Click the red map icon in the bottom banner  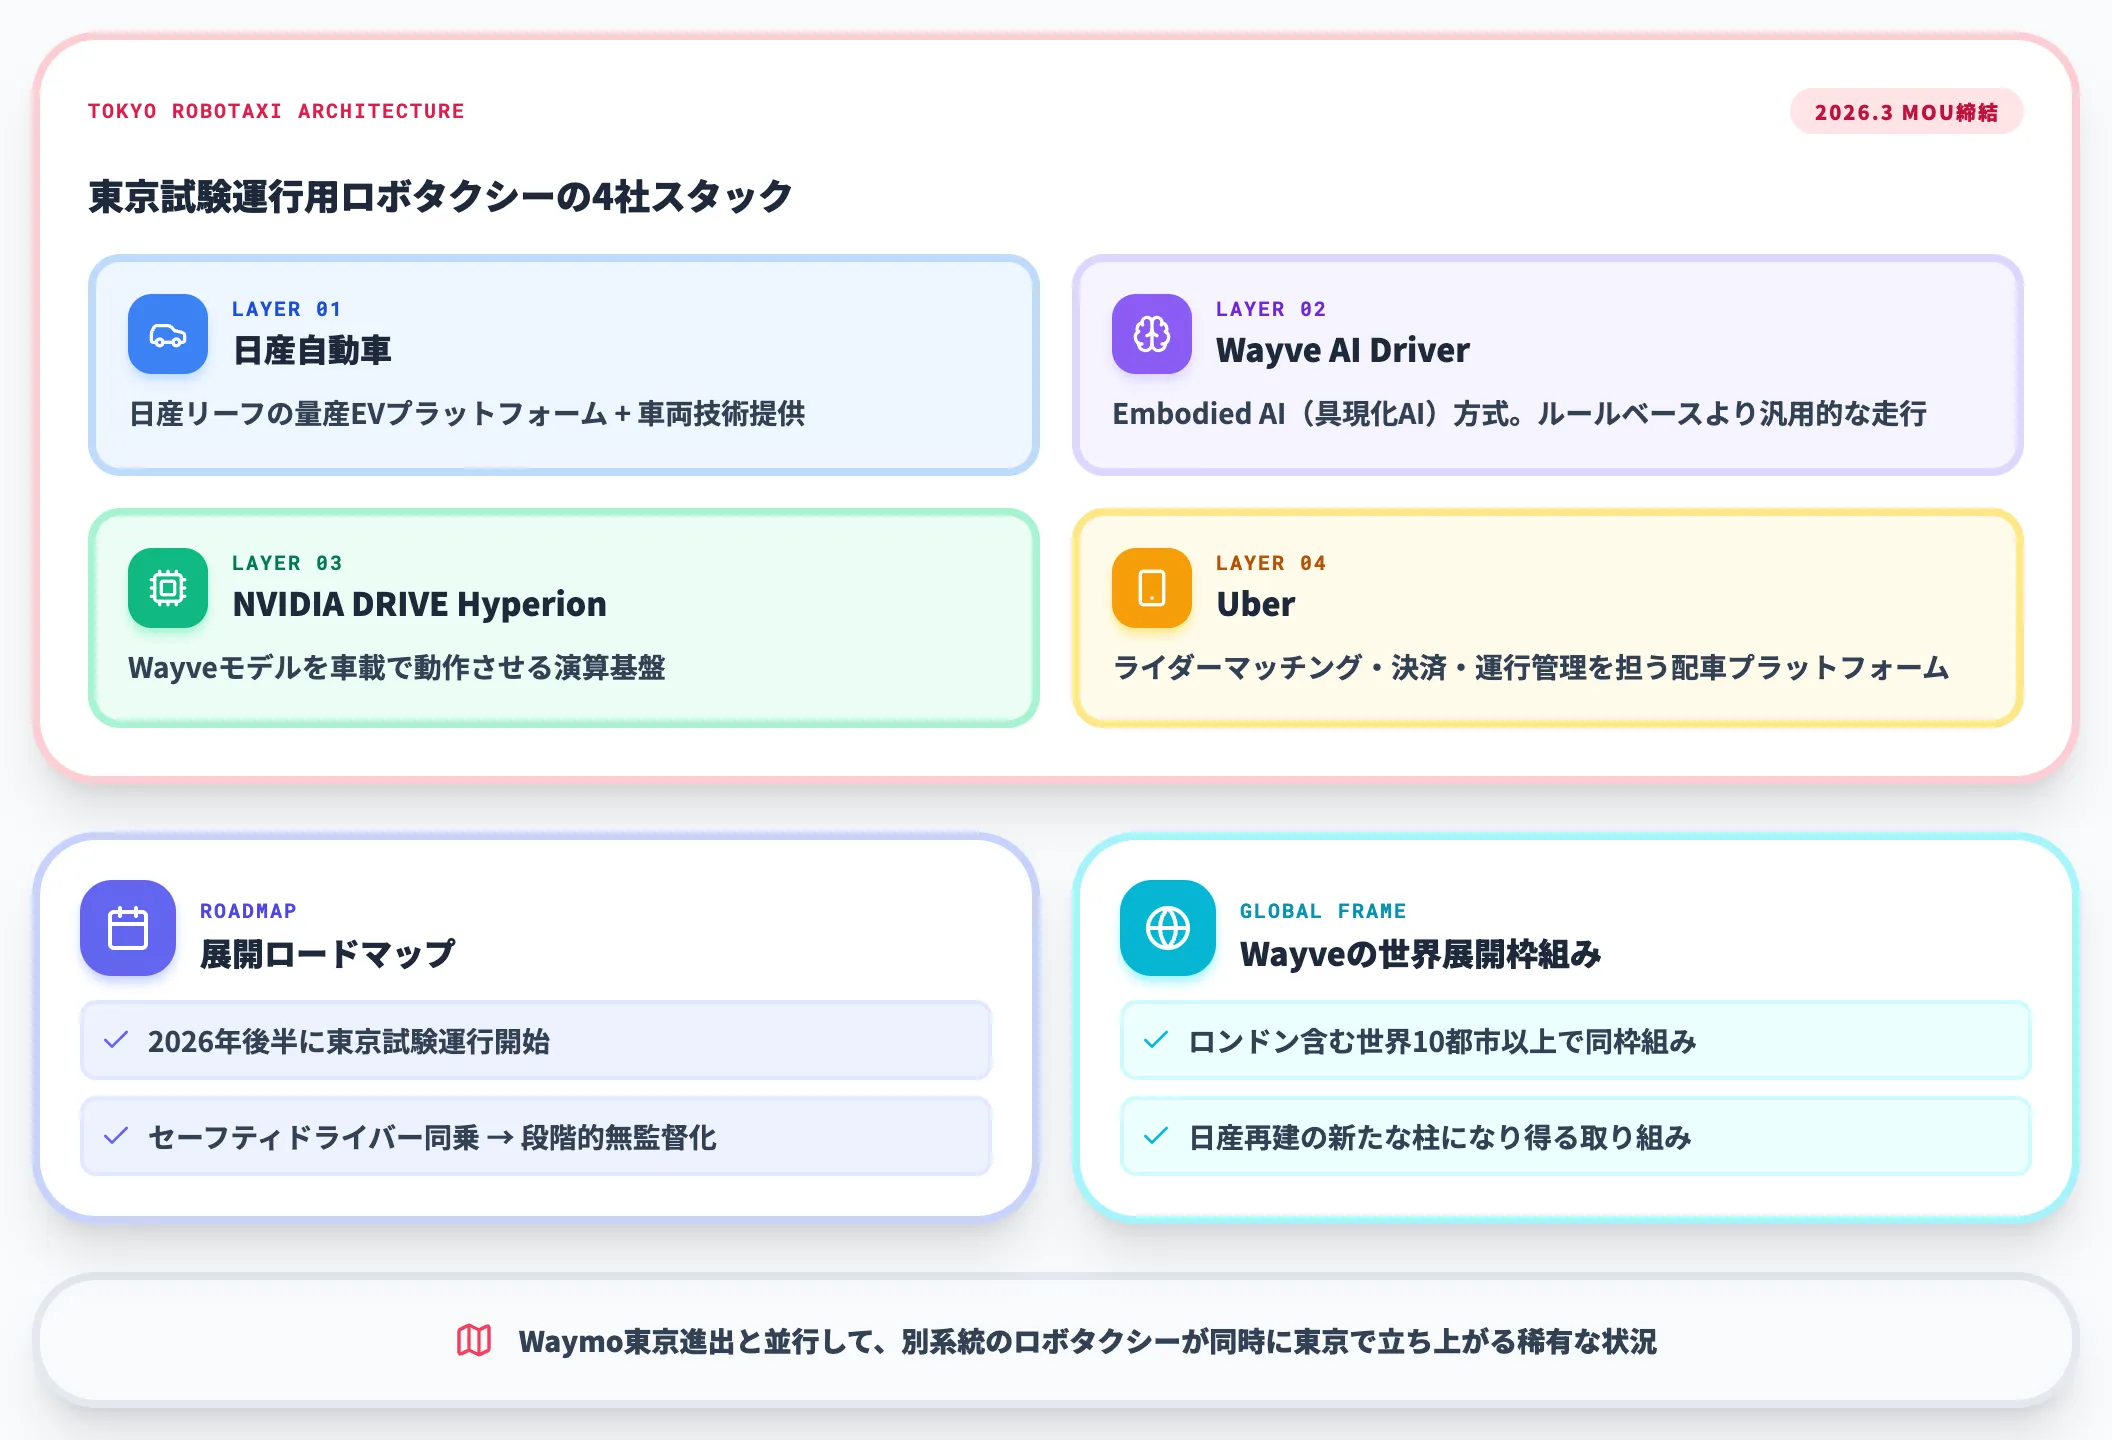pyautogui.click(x=474, y=1340)
